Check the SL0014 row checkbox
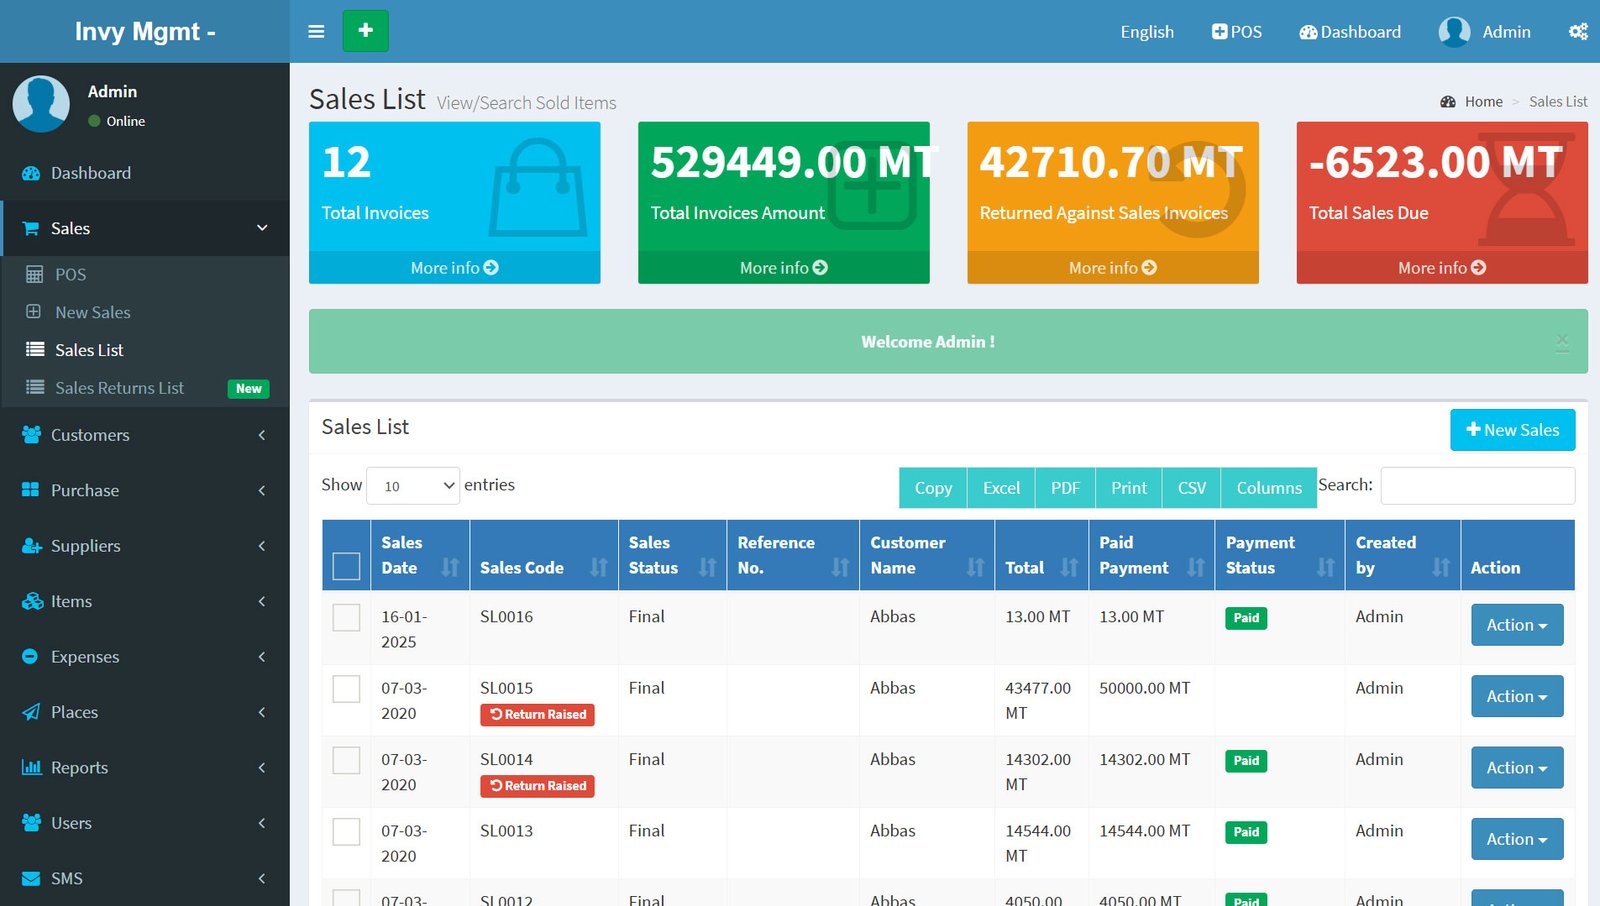The image size is (1600, 906). pyautogui.click(x=346, y=760)
